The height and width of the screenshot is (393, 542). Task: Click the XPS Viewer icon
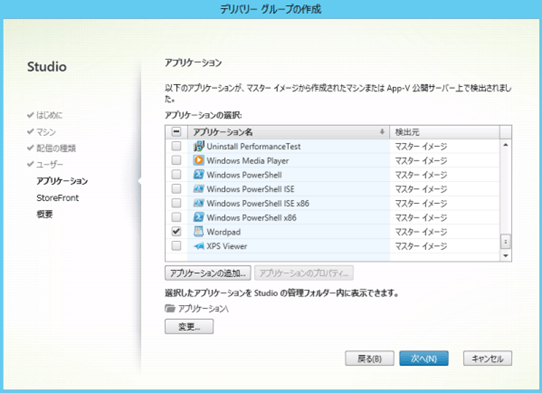coord(198,246)
